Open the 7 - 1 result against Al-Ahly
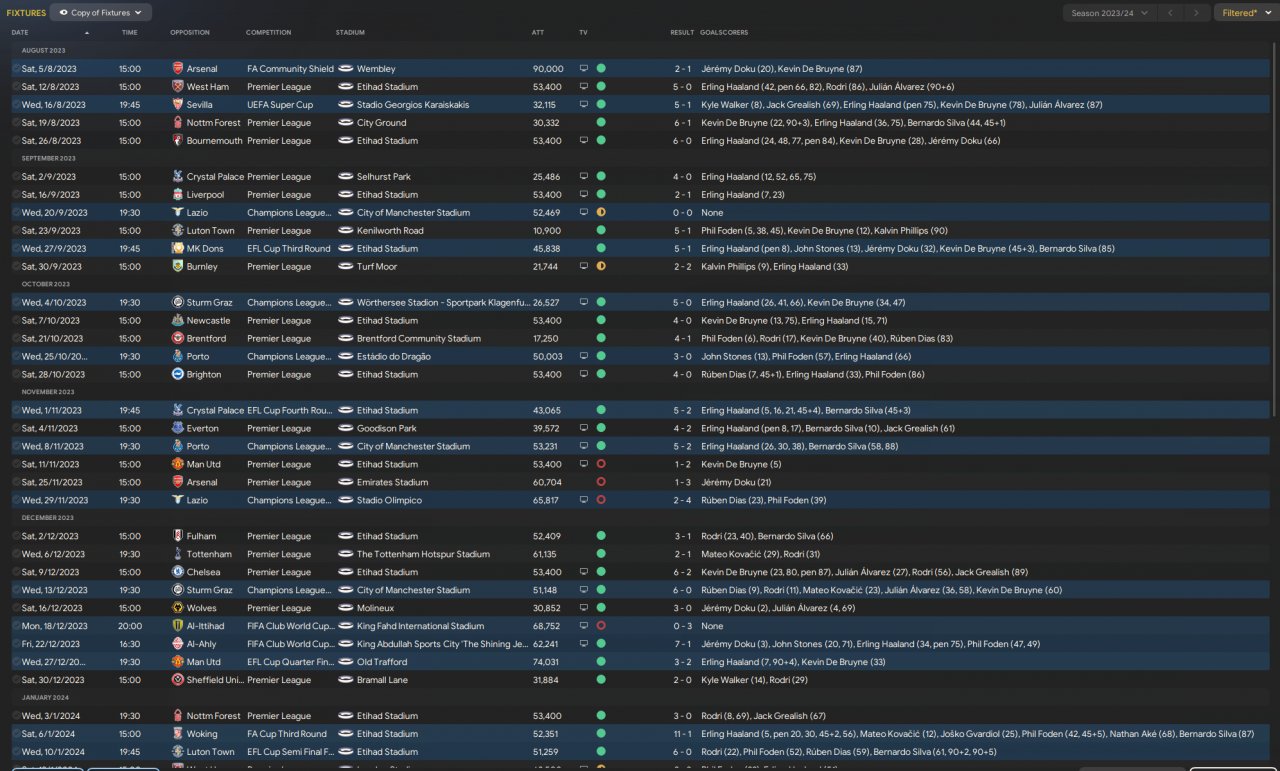This screenshot has width=1280, height=771. tap(682, 645)
